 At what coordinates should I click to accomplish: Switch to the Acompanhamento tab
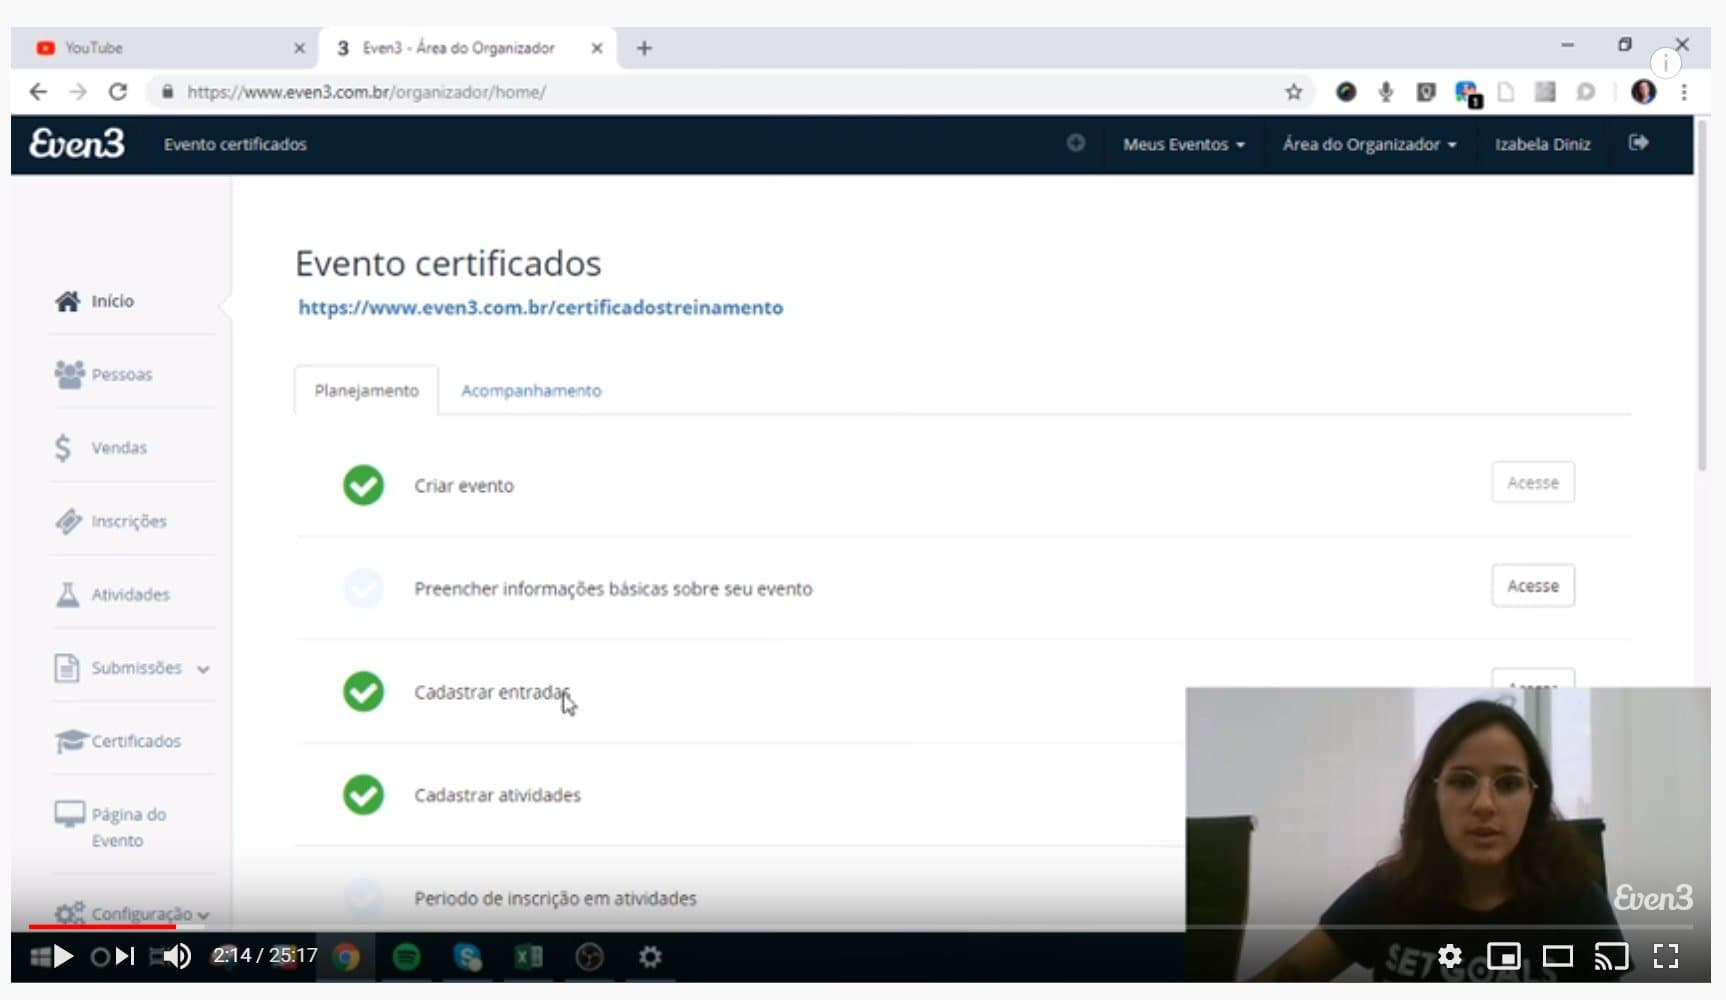click(x=531, y=390)
